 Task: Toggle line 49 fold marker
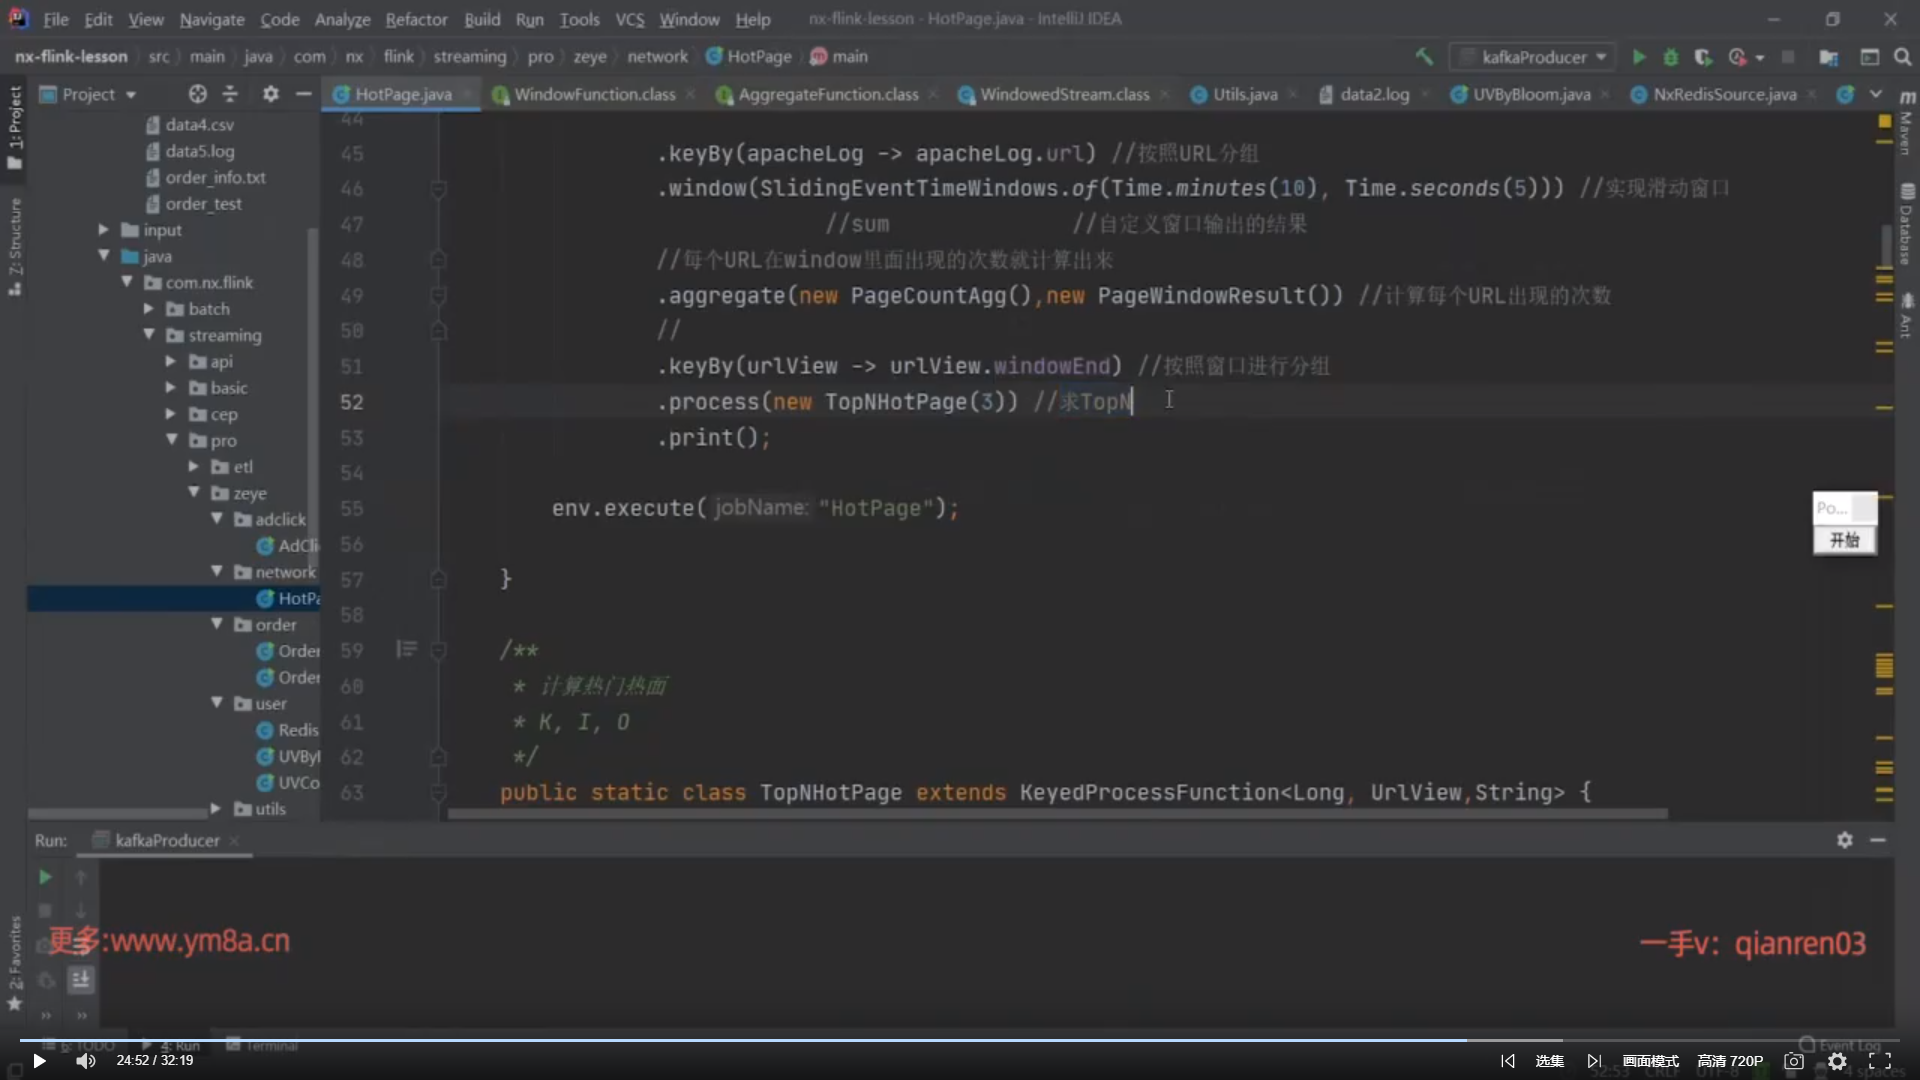coord(438,296)
